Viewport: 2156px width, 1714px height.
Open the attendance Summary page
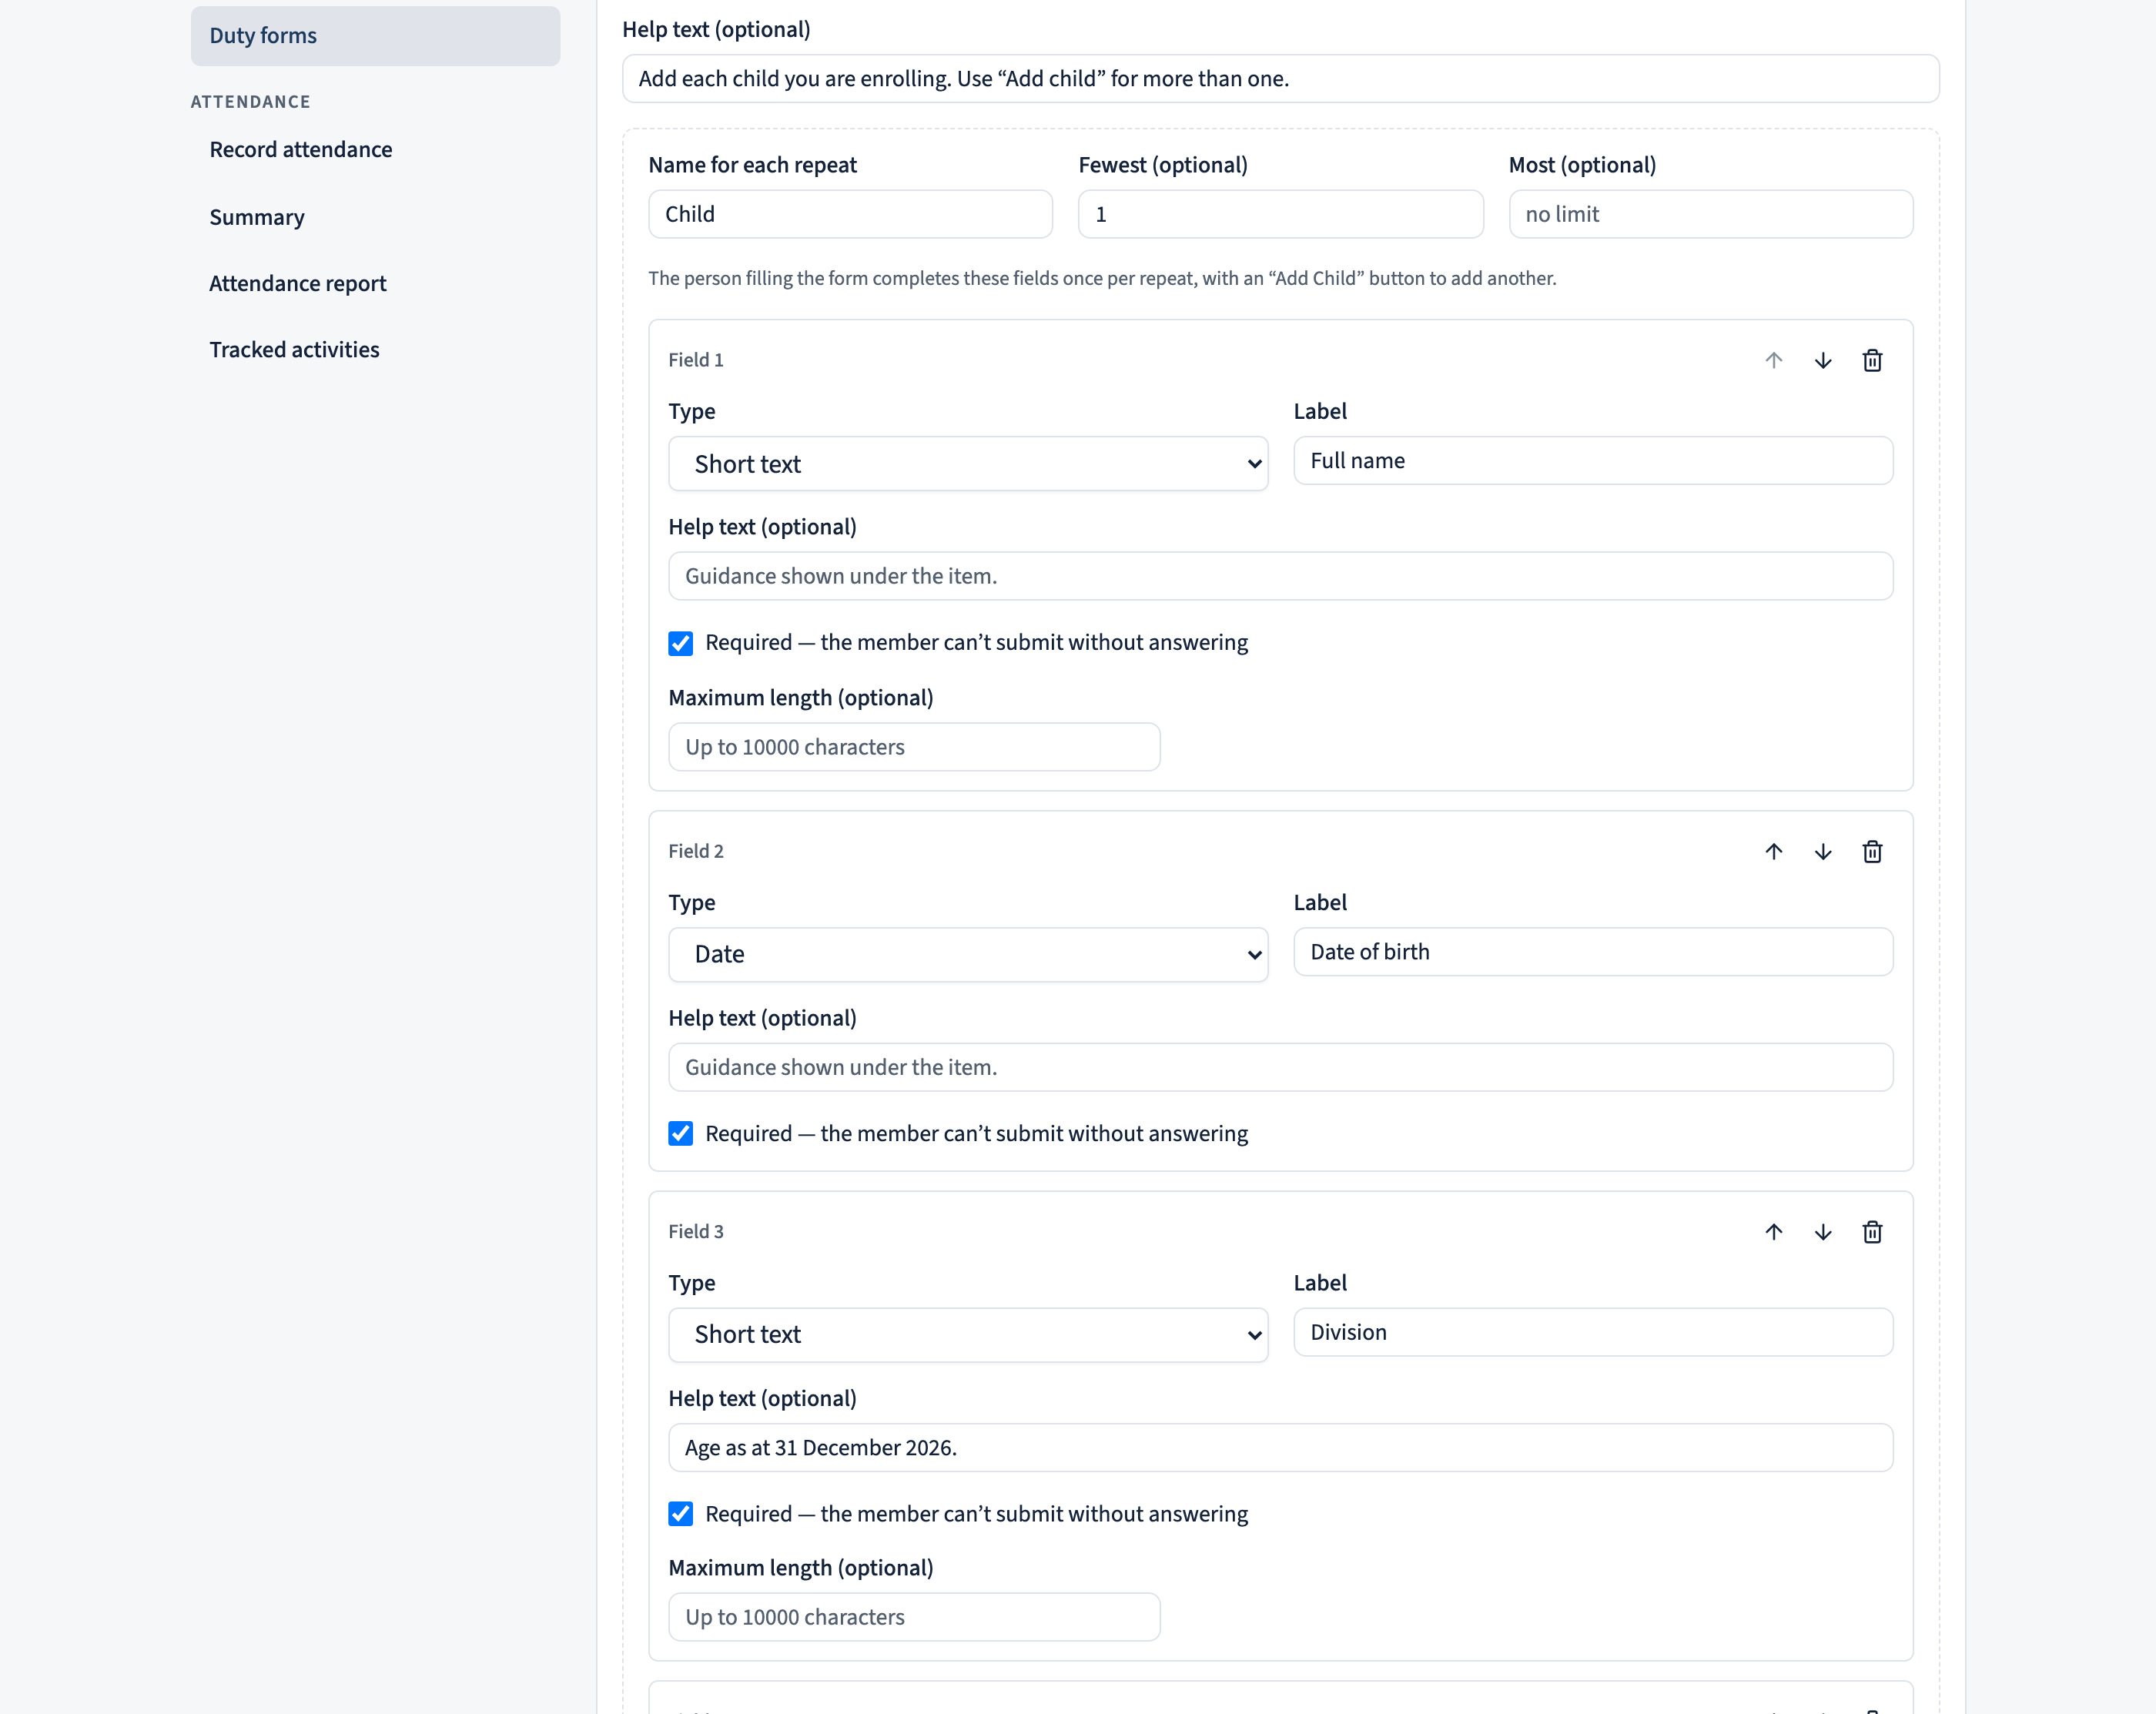click(x=257, y=217)
